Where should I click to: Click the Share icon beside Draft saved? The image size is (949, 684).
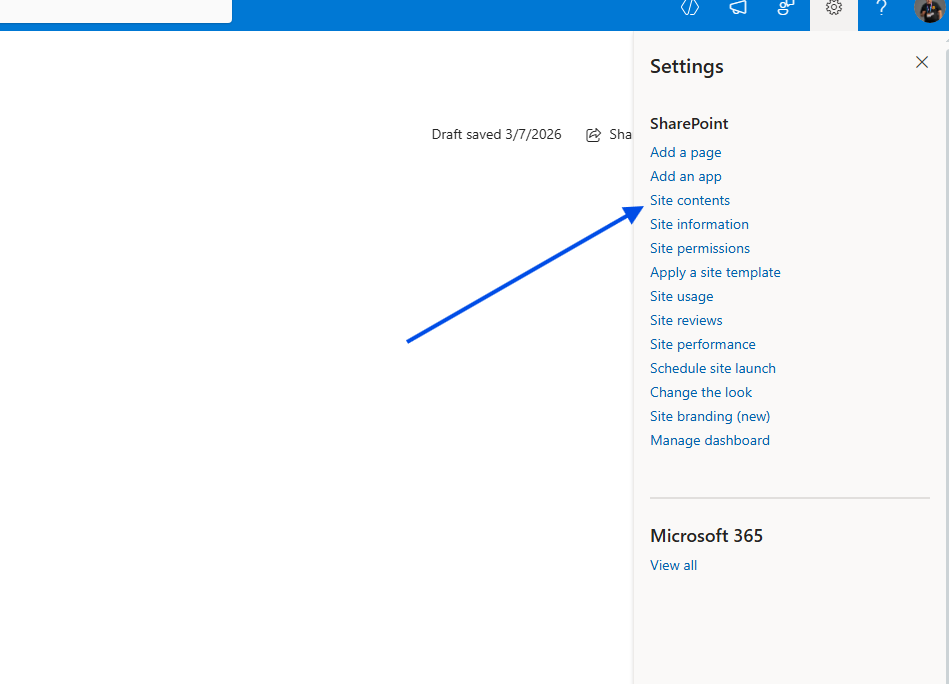pos(594,135)
